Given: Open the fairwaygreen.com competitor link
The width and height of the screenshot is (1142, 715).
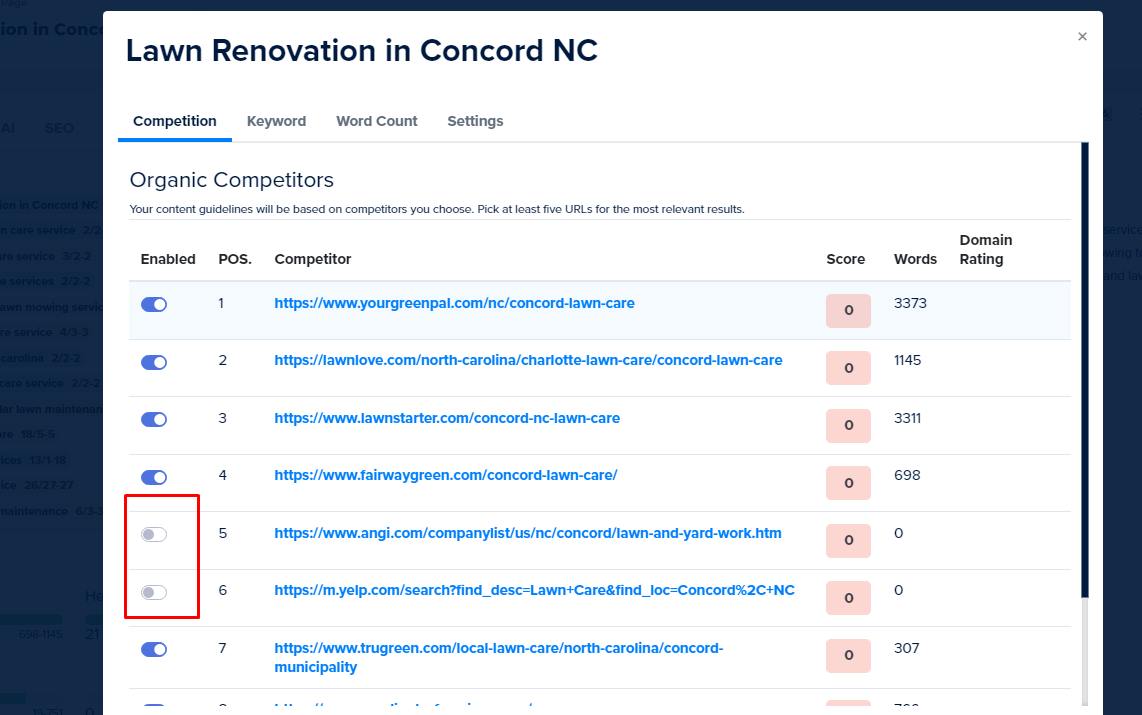Looking at the screenshot, I should (445, 475).
